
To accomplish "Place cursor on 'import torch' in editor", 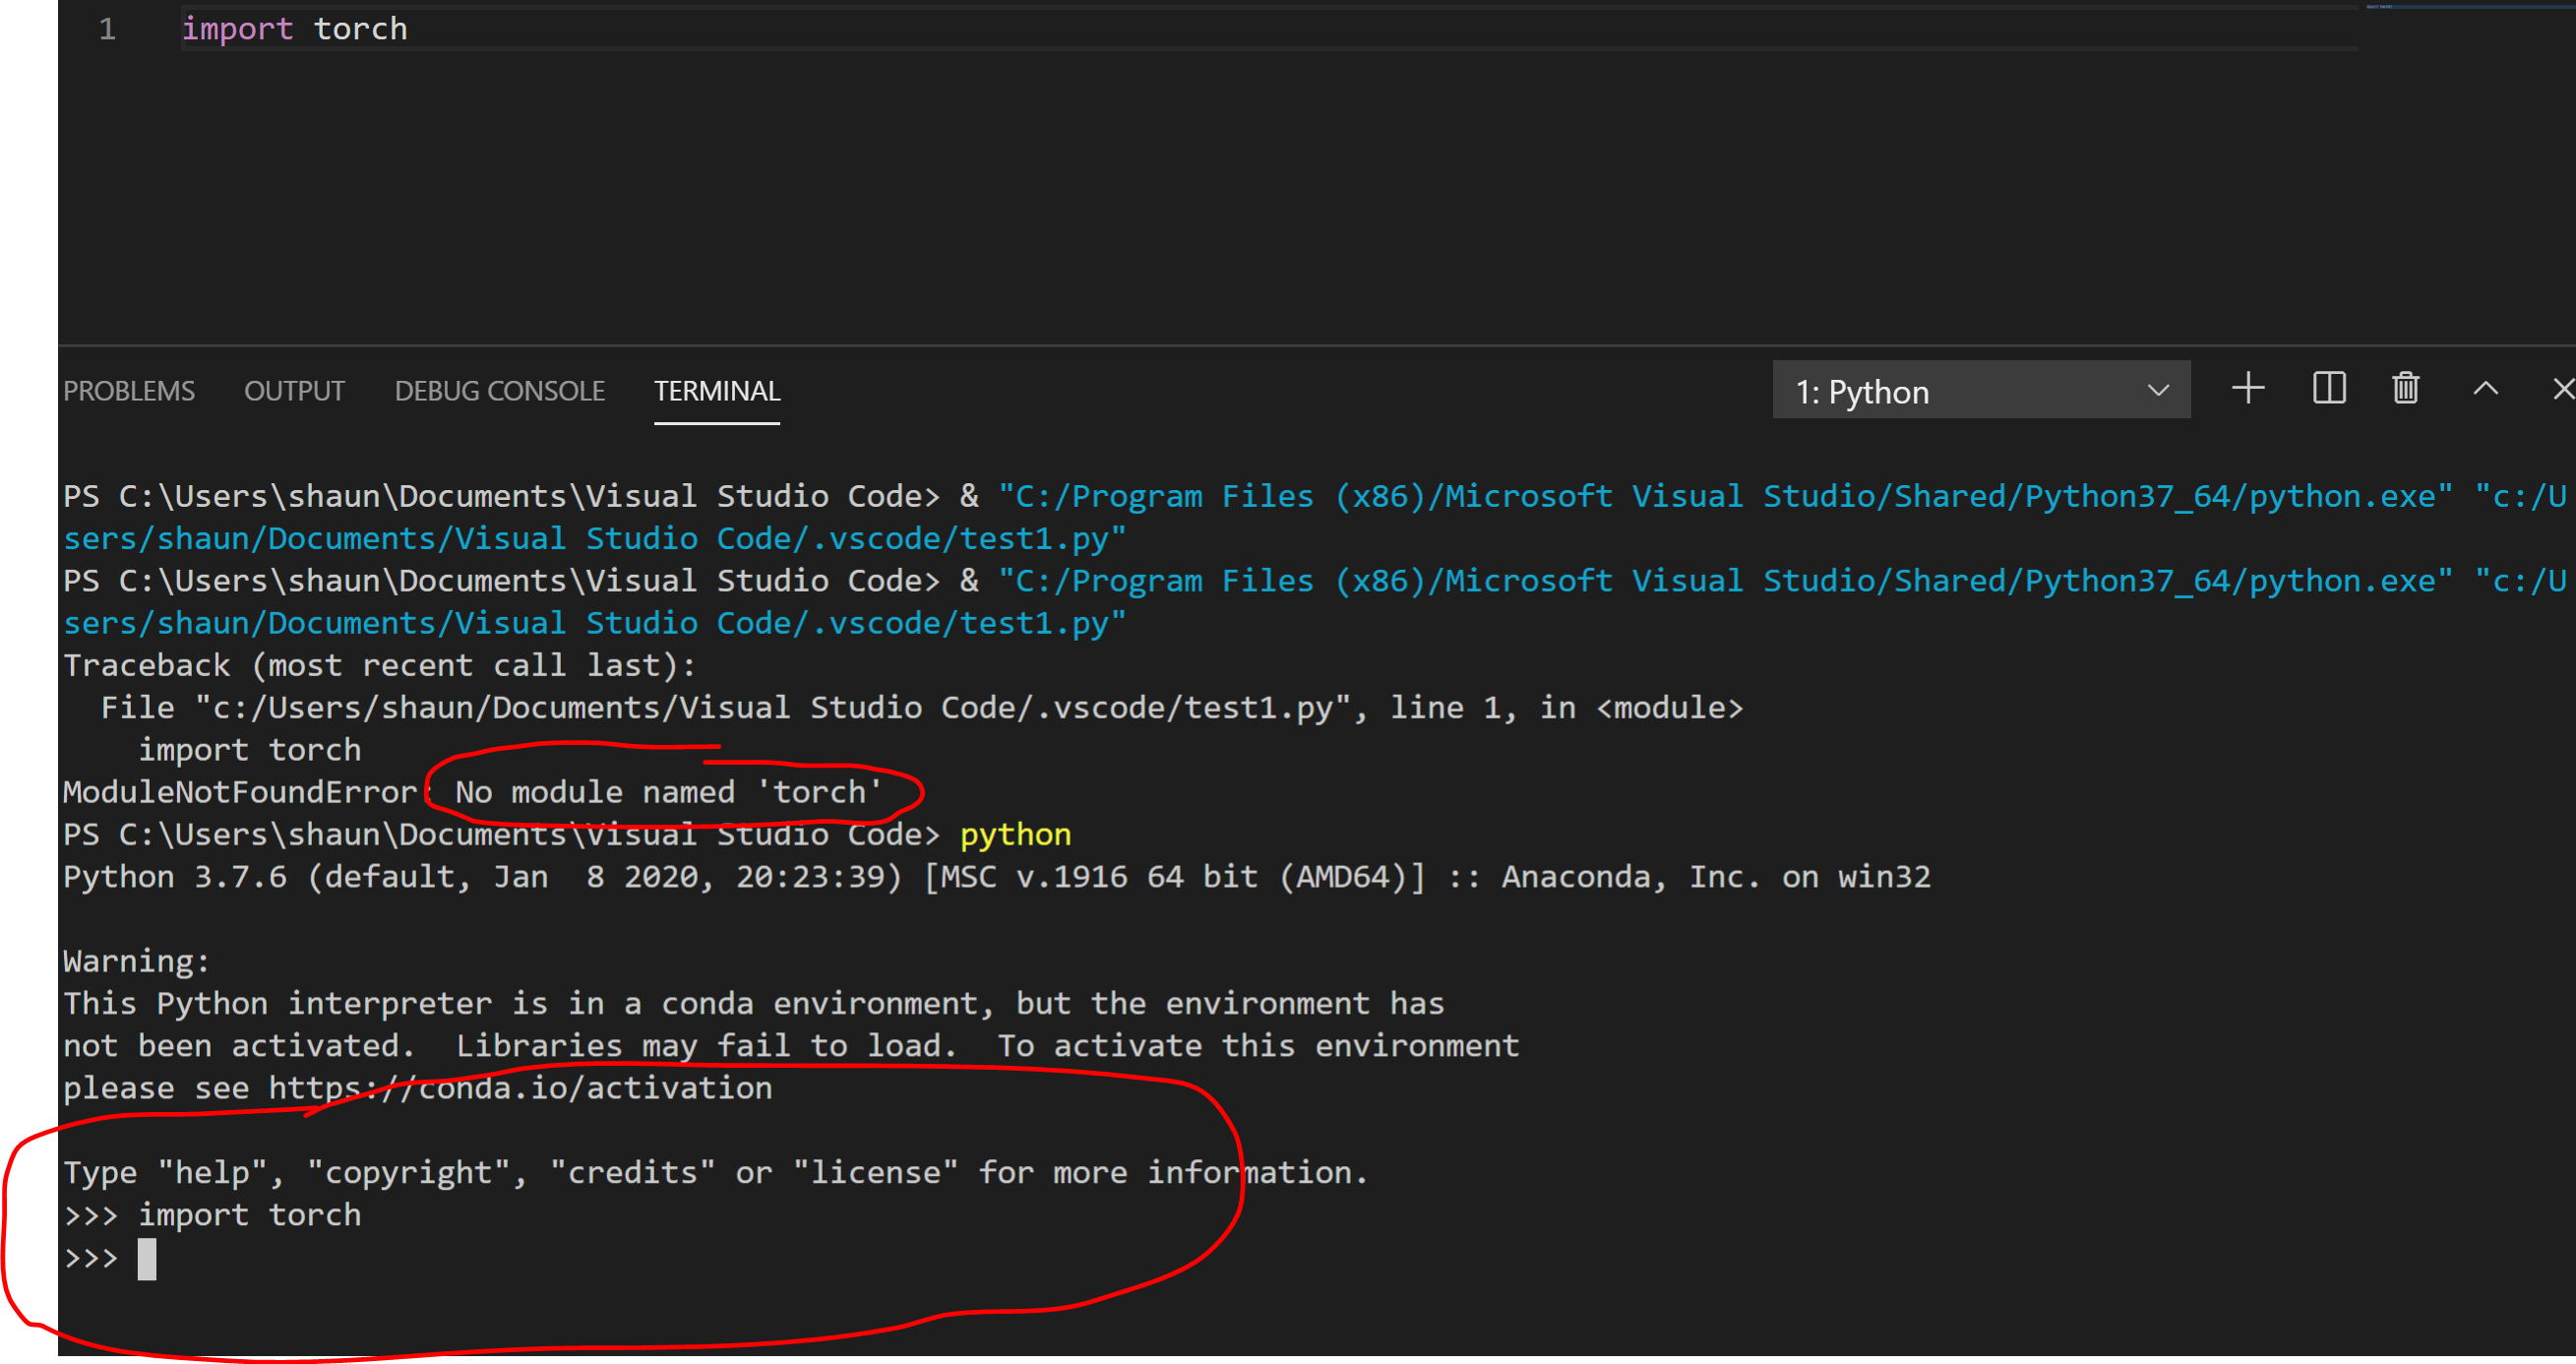I will click(294, 28).
